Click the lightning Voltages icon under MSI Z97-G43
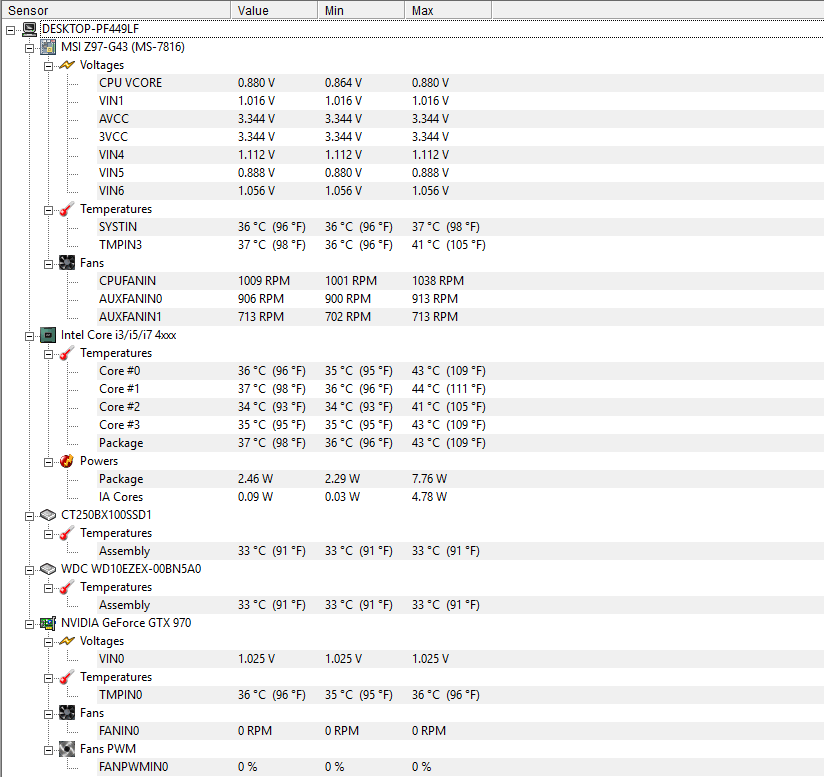824x777 pixels. click(67, 65)
